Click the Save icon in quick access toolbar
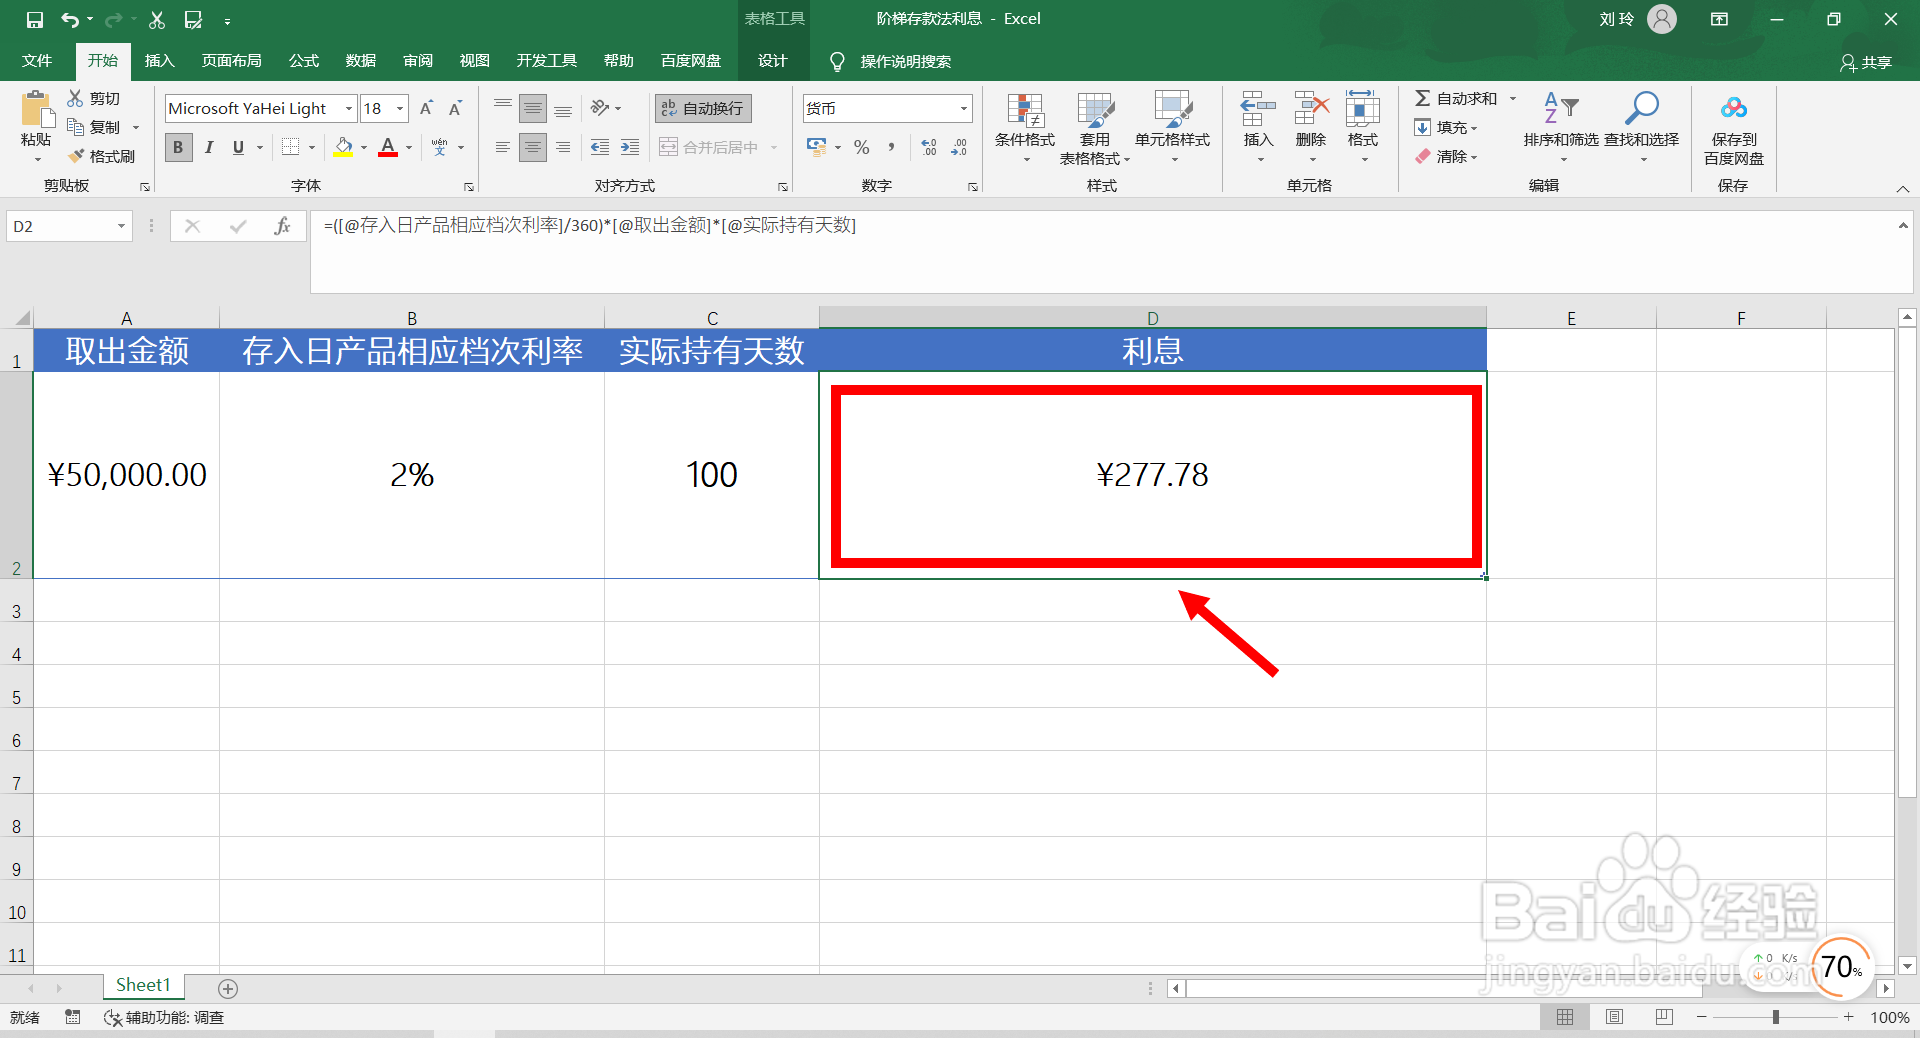Screen dimensions: 1928x1038 click(x=35, y=19)
